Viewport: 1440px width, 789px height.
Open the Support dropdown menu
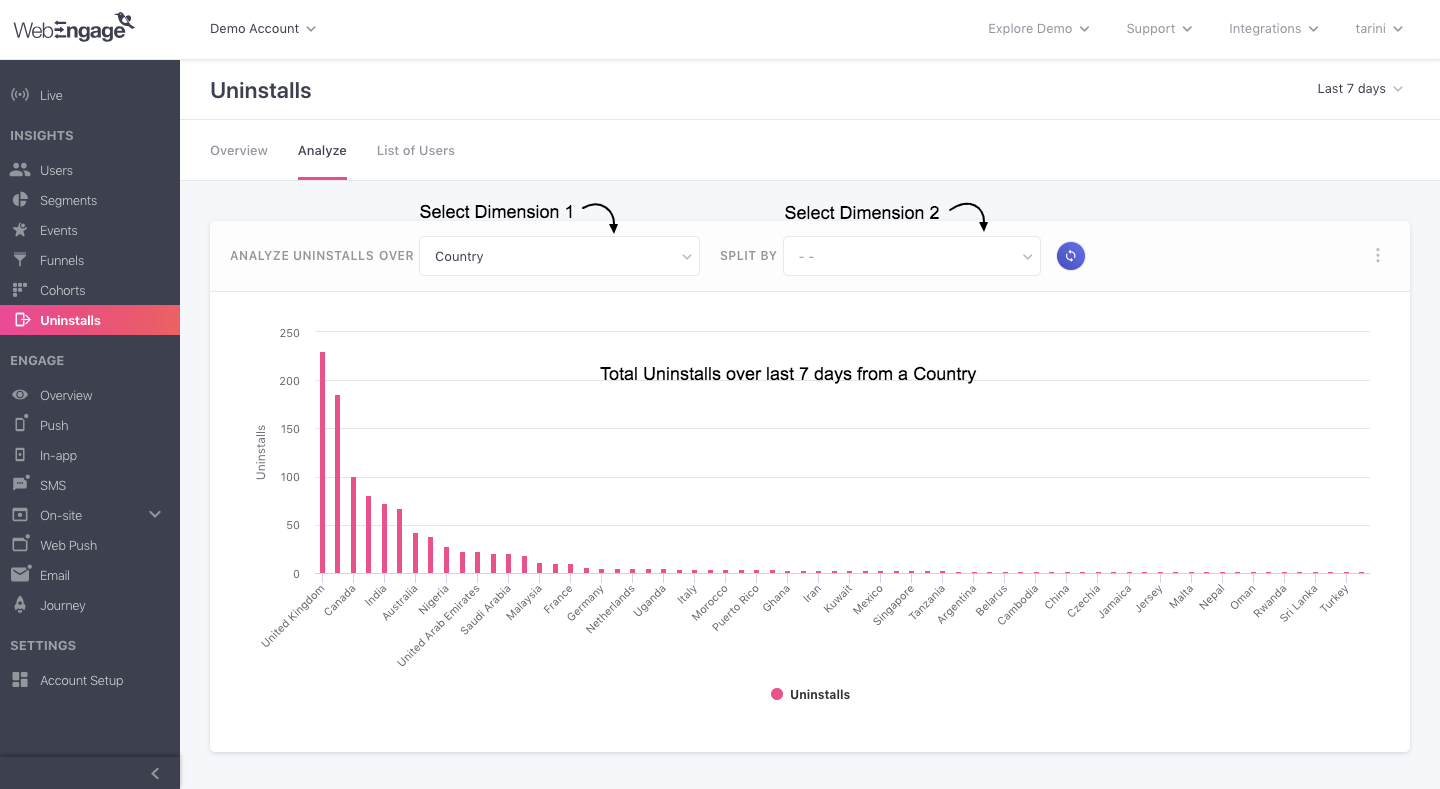[1159, 29]
